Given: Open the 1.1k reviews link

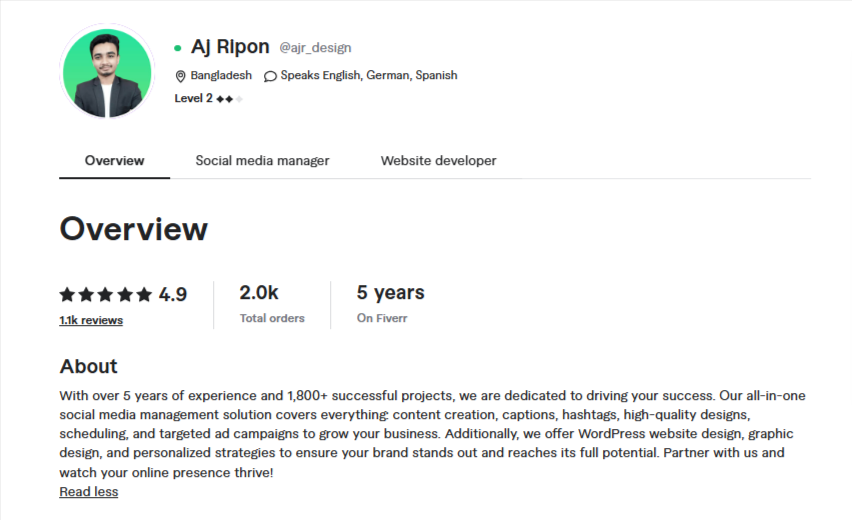Looking at the screenshot, I should [x=91, y=320].
